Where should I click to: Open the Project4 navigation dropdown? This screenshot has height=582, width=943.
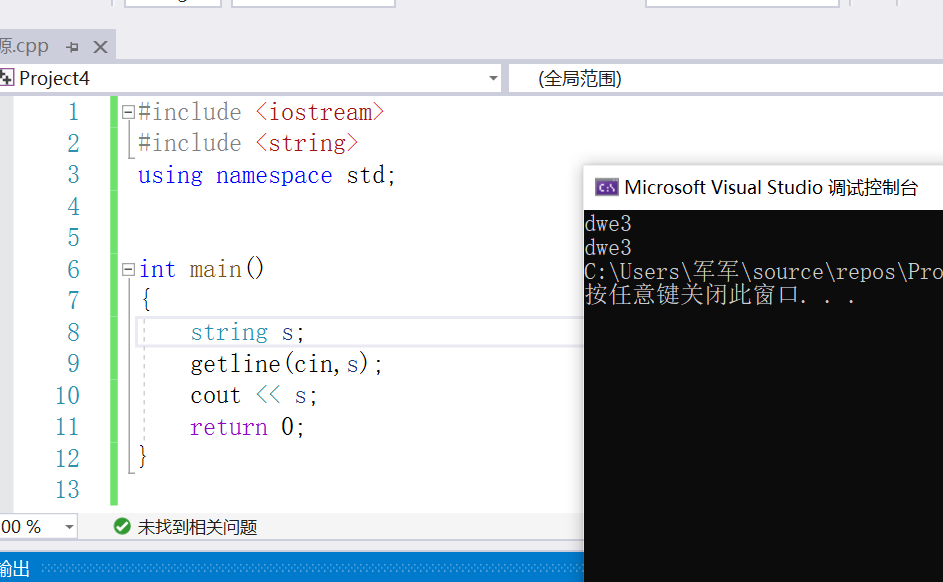(492, 78)
